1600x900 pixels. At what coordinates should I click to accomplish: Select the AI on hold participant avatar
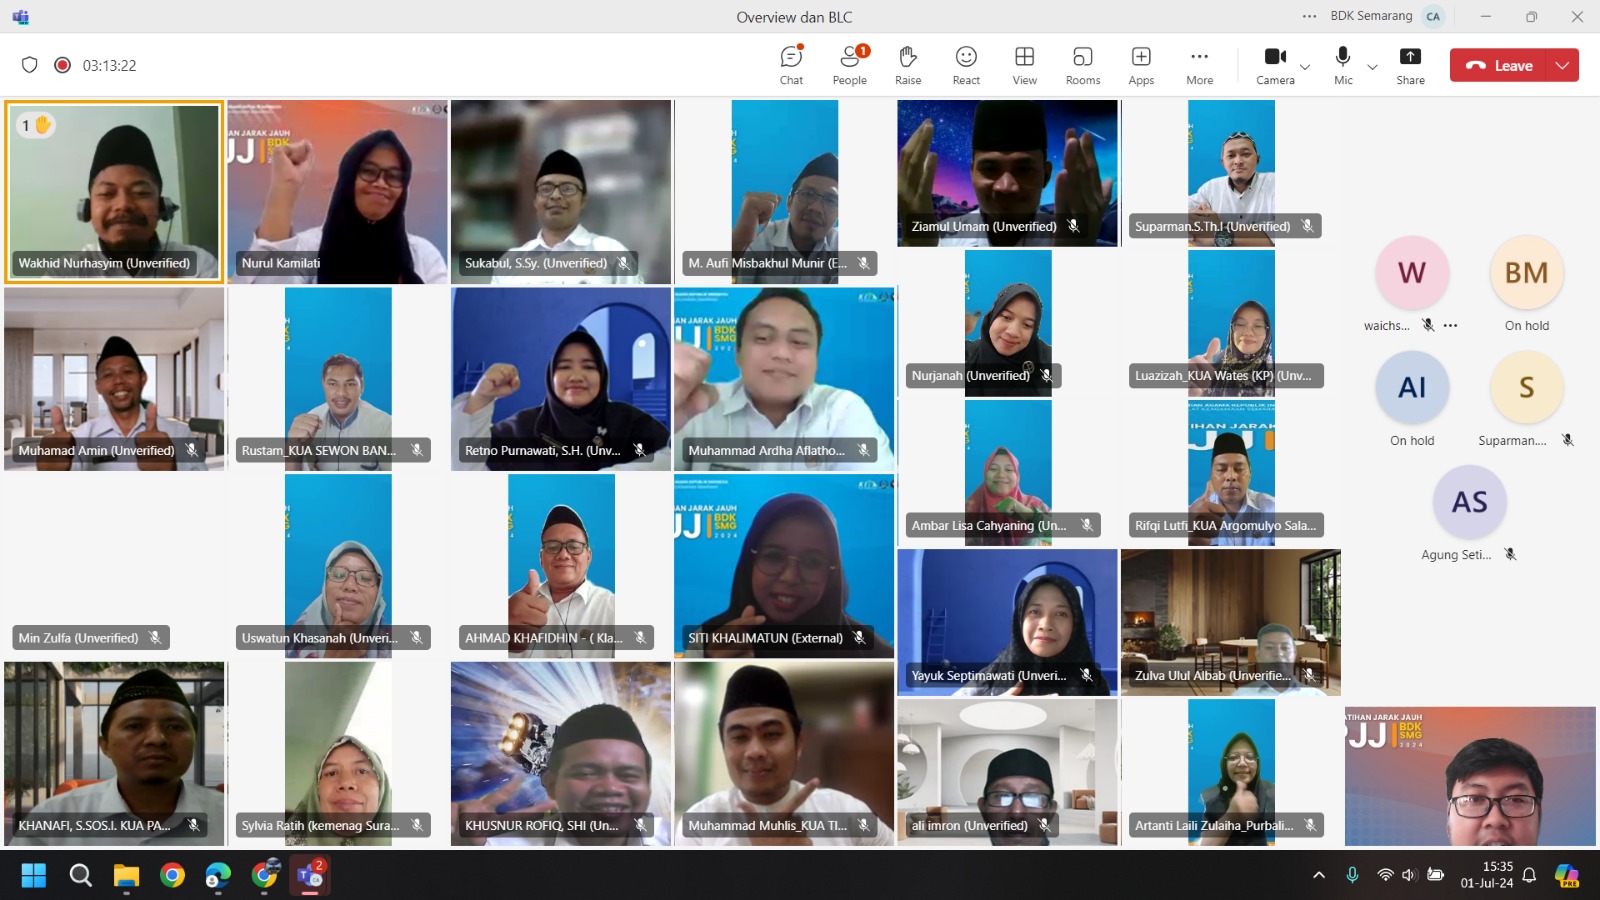[1412, 387]
